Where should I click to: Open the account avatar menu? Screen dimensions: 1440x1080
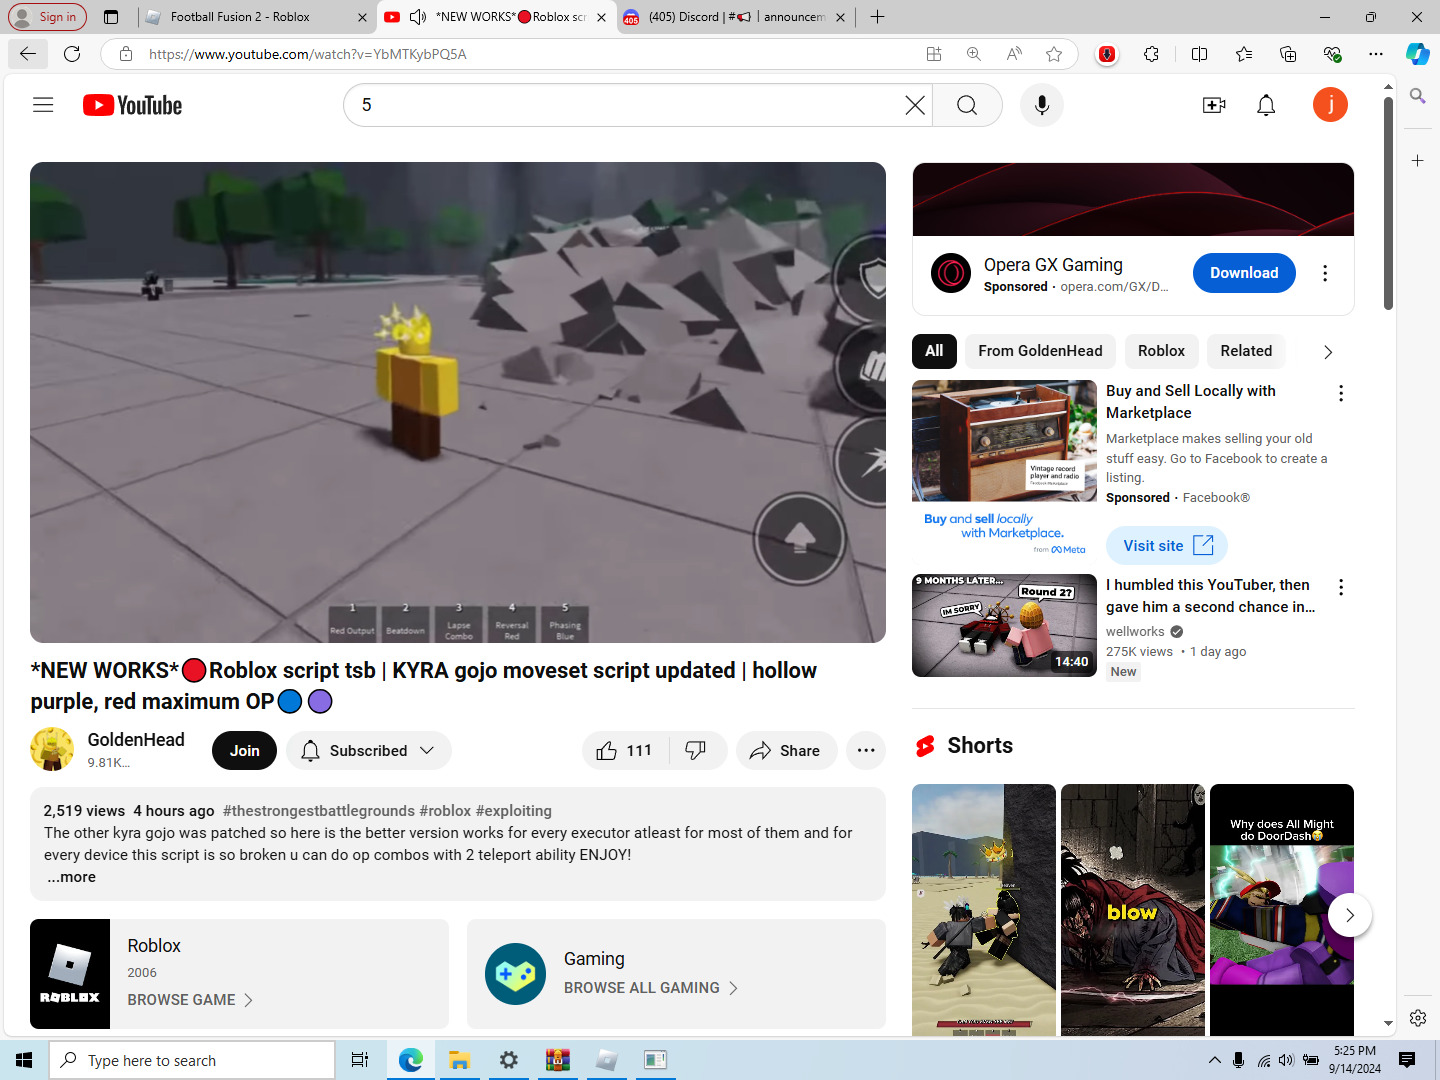(1330, 105)
